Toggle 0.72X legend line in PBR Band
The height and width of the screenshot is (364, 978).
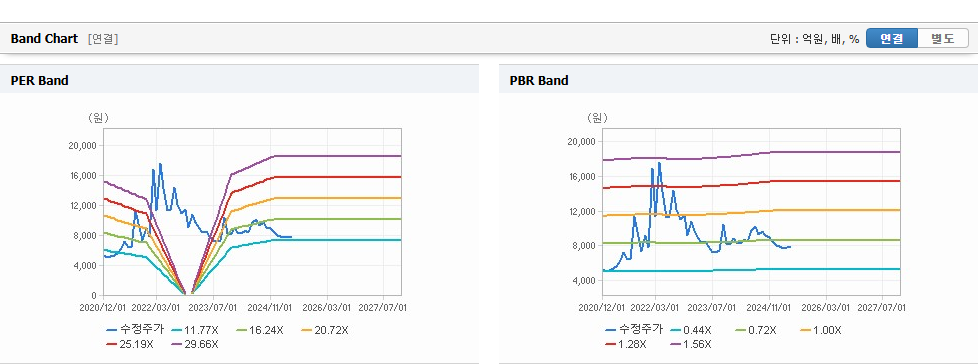coord(755,330)
